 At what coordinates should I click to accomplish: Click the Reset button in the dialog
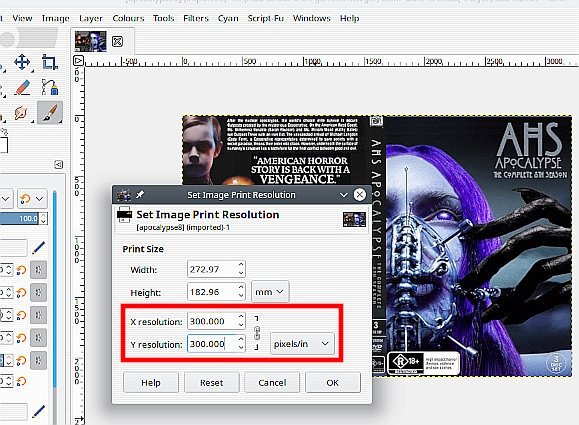click(212, 383)
